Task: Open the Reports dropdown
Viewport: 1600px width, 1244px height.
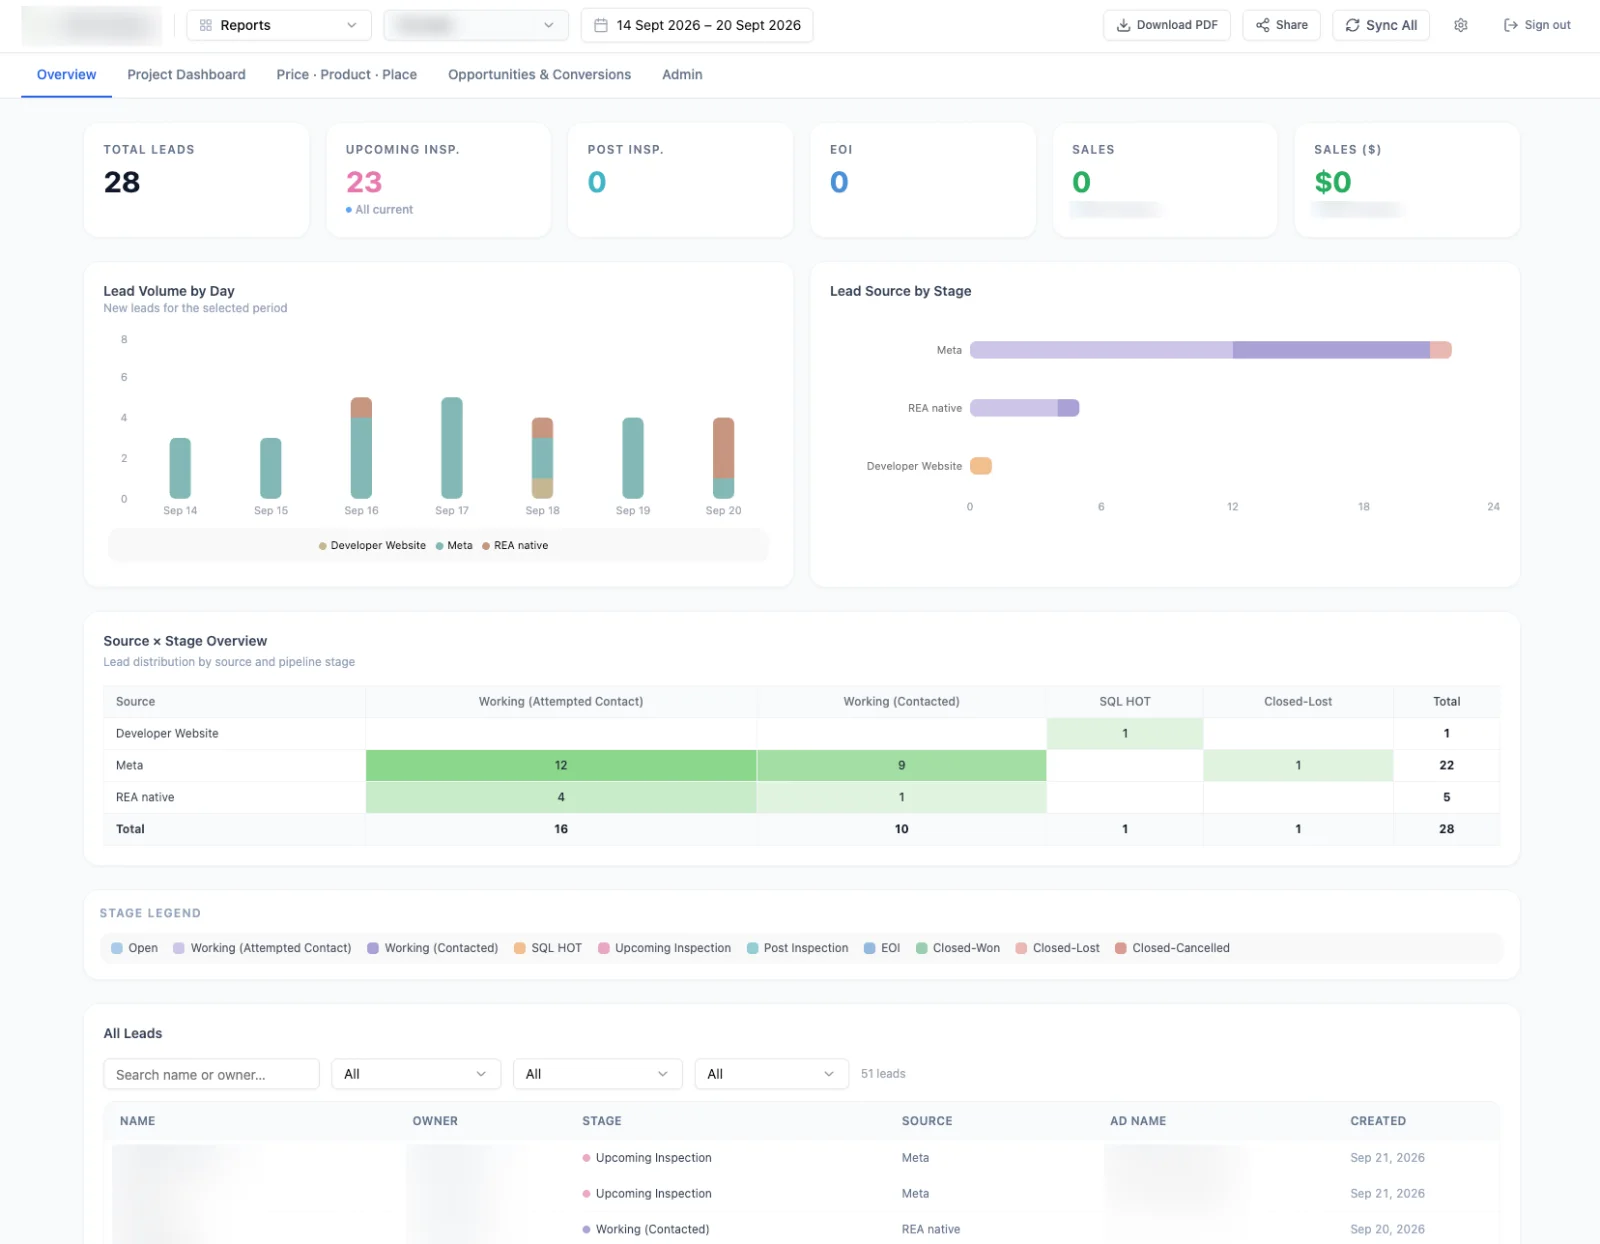Action: click(279, 25)
